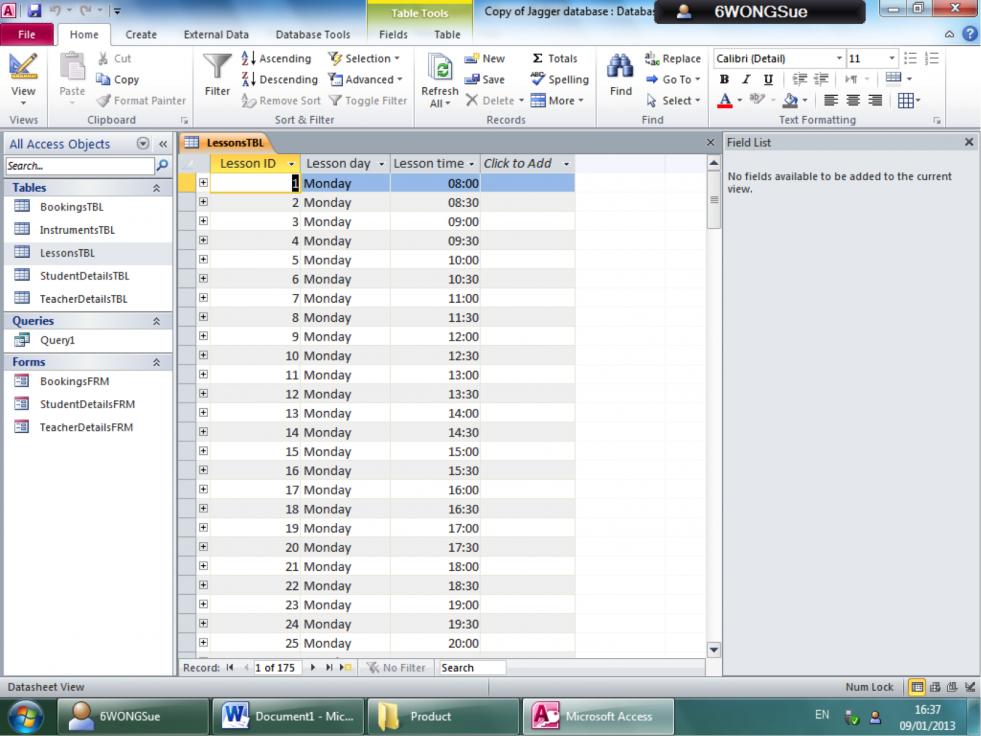Toggle bold text formatting

724,79
